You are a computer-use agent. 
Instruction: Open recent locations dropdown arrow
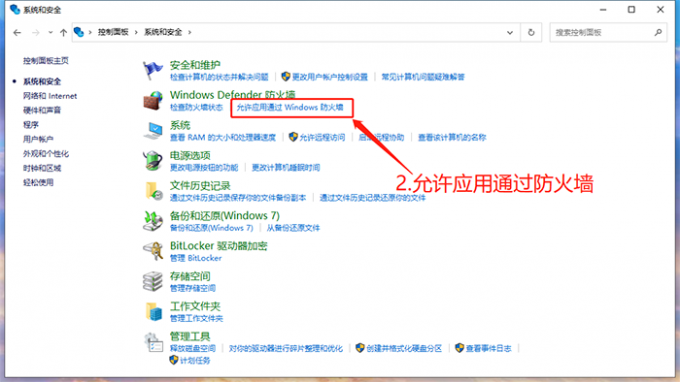point(50,33)
